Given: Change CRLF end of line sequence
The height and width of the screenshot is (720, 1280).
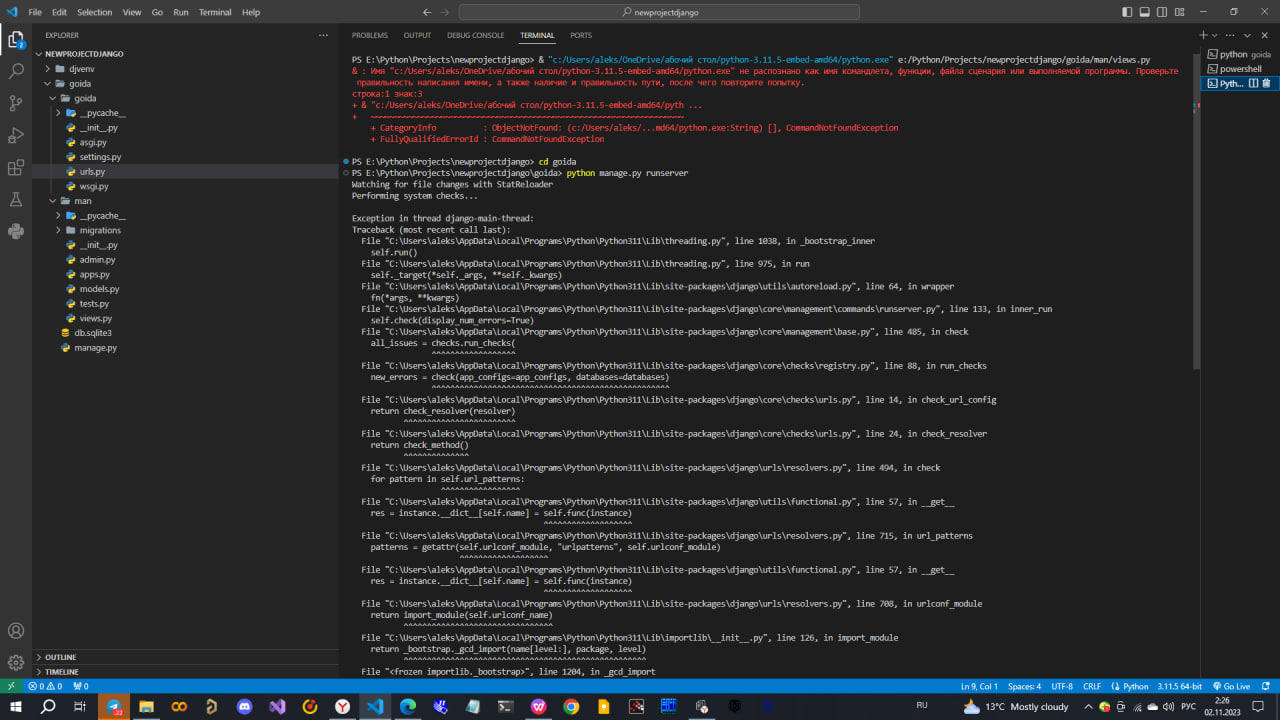Looking at the screenshot, I should point(1092,686).
